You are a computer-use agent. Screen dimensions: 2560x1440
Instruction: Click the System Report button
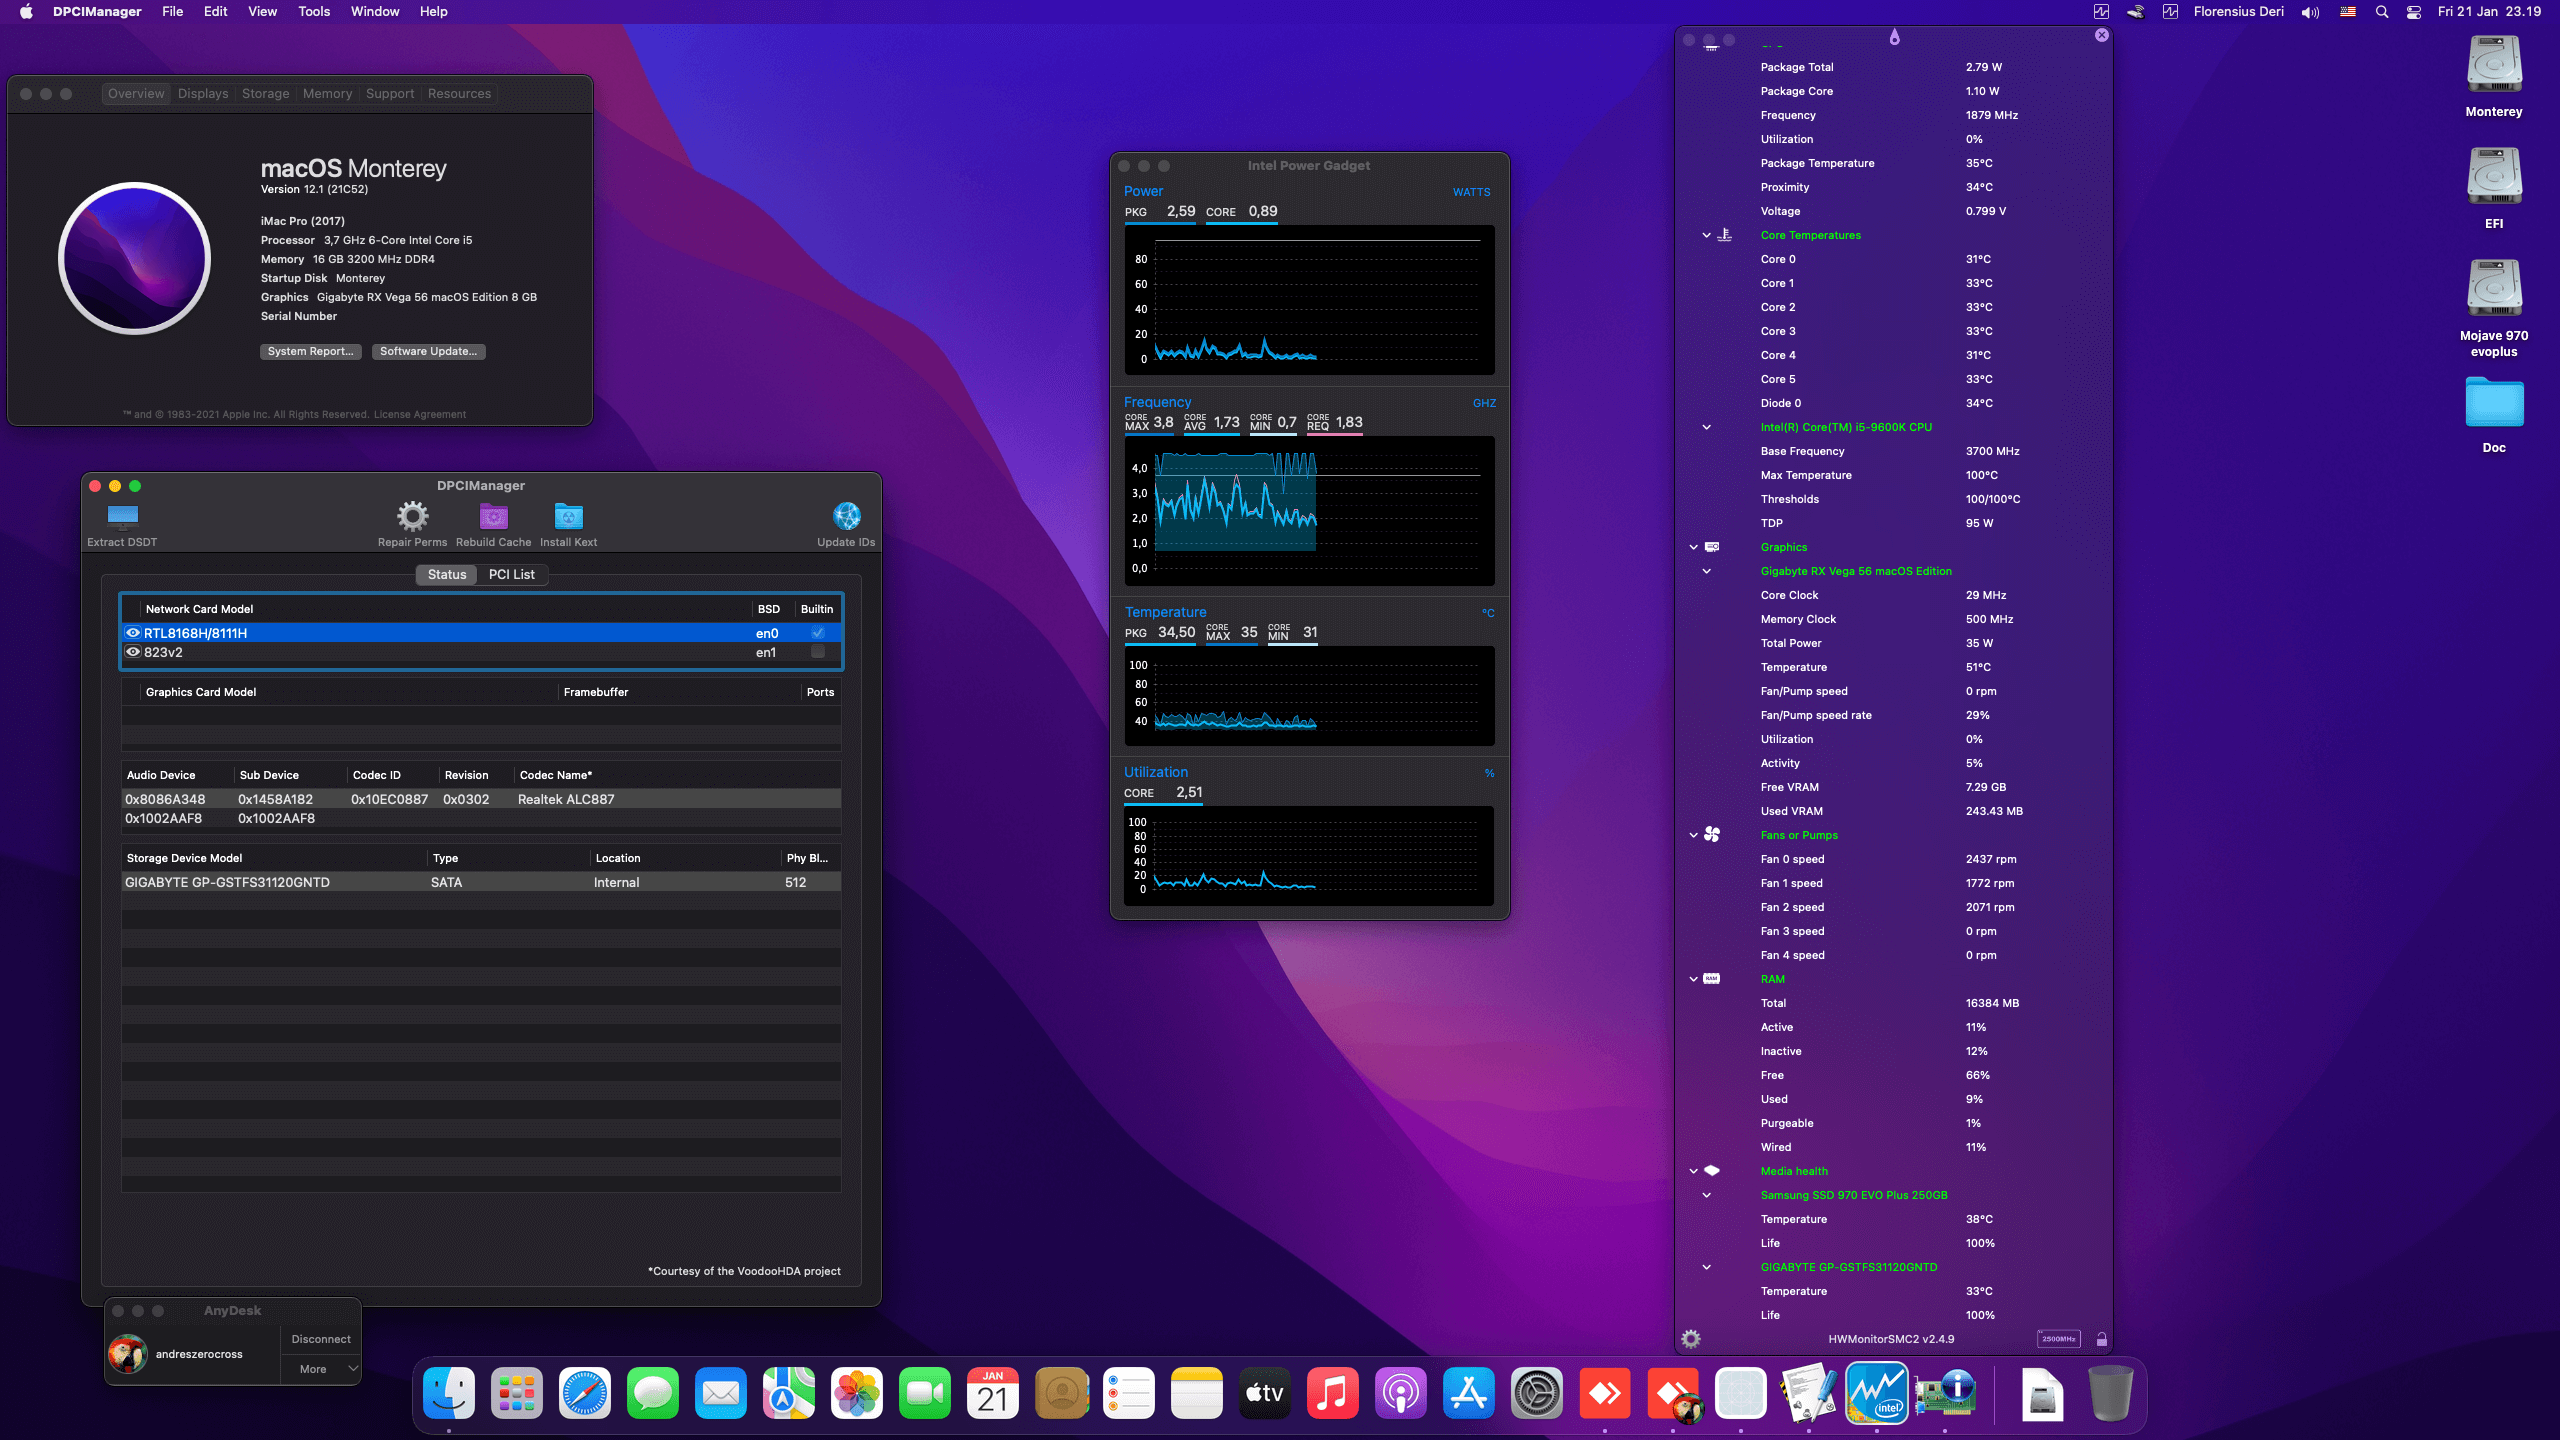click(x=310, y=351)
